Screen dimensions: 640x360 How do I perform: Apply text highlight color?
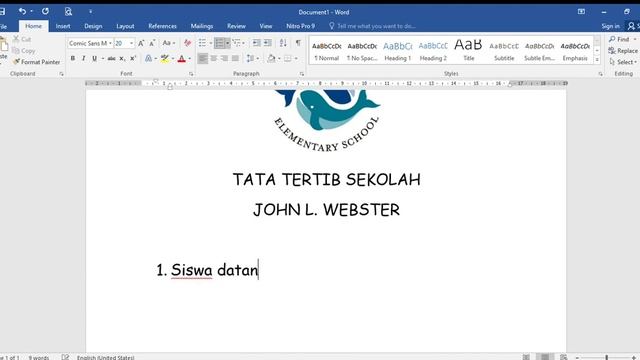click(164, 58)
